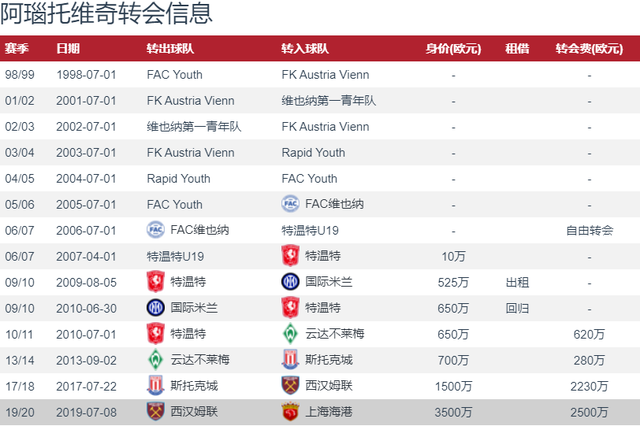640x426 pixels.
Task: Click the 西汉姆联 crest in the 17/18 row
Action: 290,386
